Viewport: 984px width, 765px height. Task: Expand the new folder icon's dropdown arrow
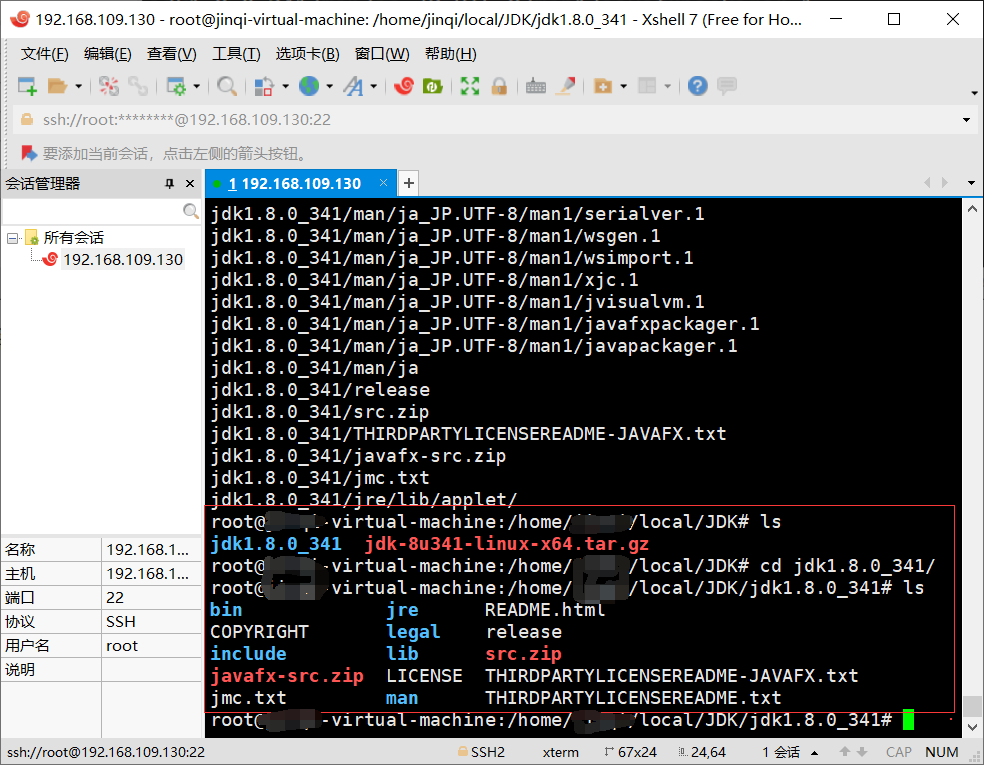[x=623, y=86]
